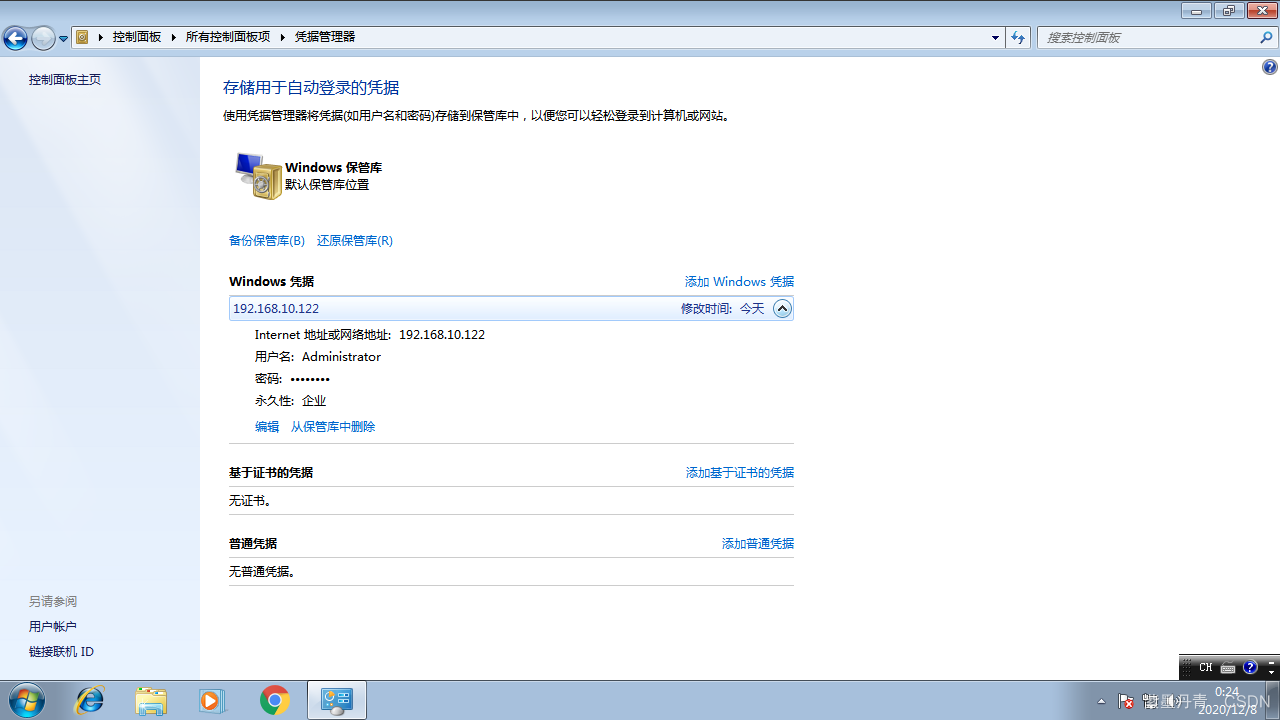Click the 企业 persistence value
1280x720 pixels.
pyautogui.click(x=314, y=401)
